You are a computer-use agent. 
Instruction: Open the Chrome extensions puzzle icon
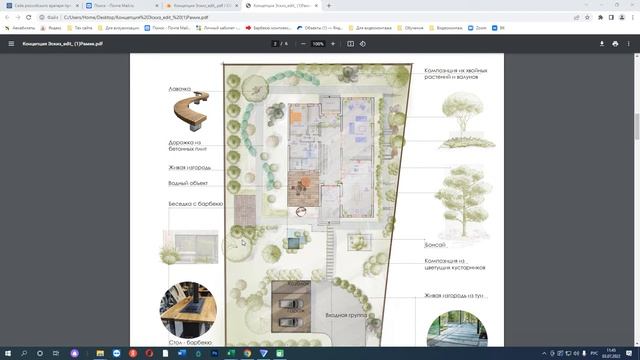pyautogui.click(x=600, y=18)
